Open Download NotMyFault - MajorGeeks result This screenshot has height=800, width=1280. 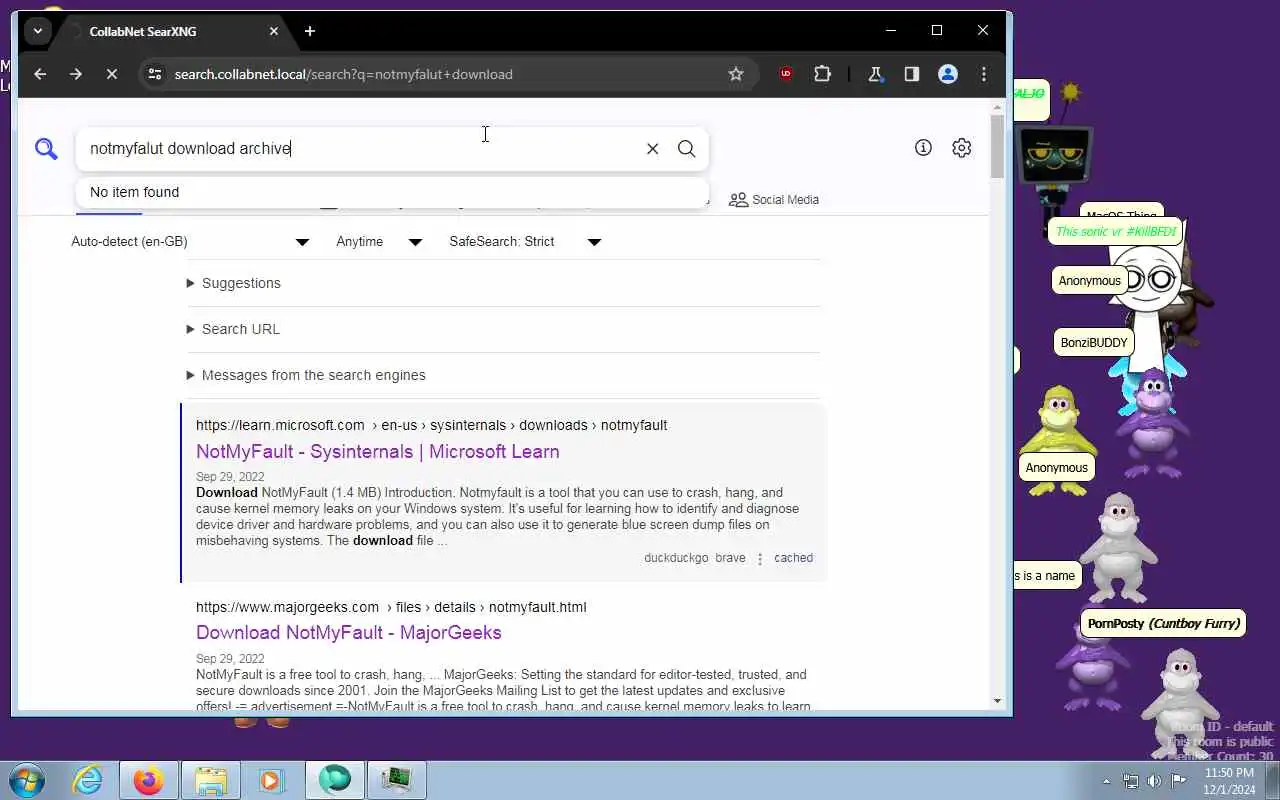349,632
